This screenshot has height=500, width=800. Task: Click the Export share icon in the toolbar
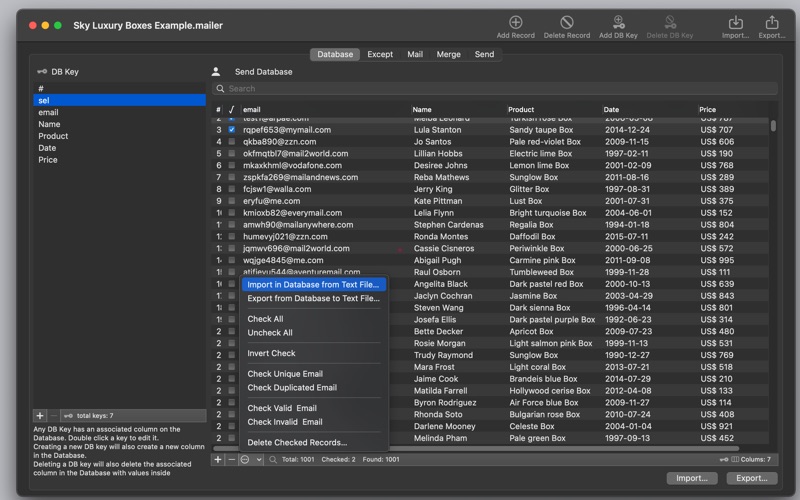(x=771, y=23)
